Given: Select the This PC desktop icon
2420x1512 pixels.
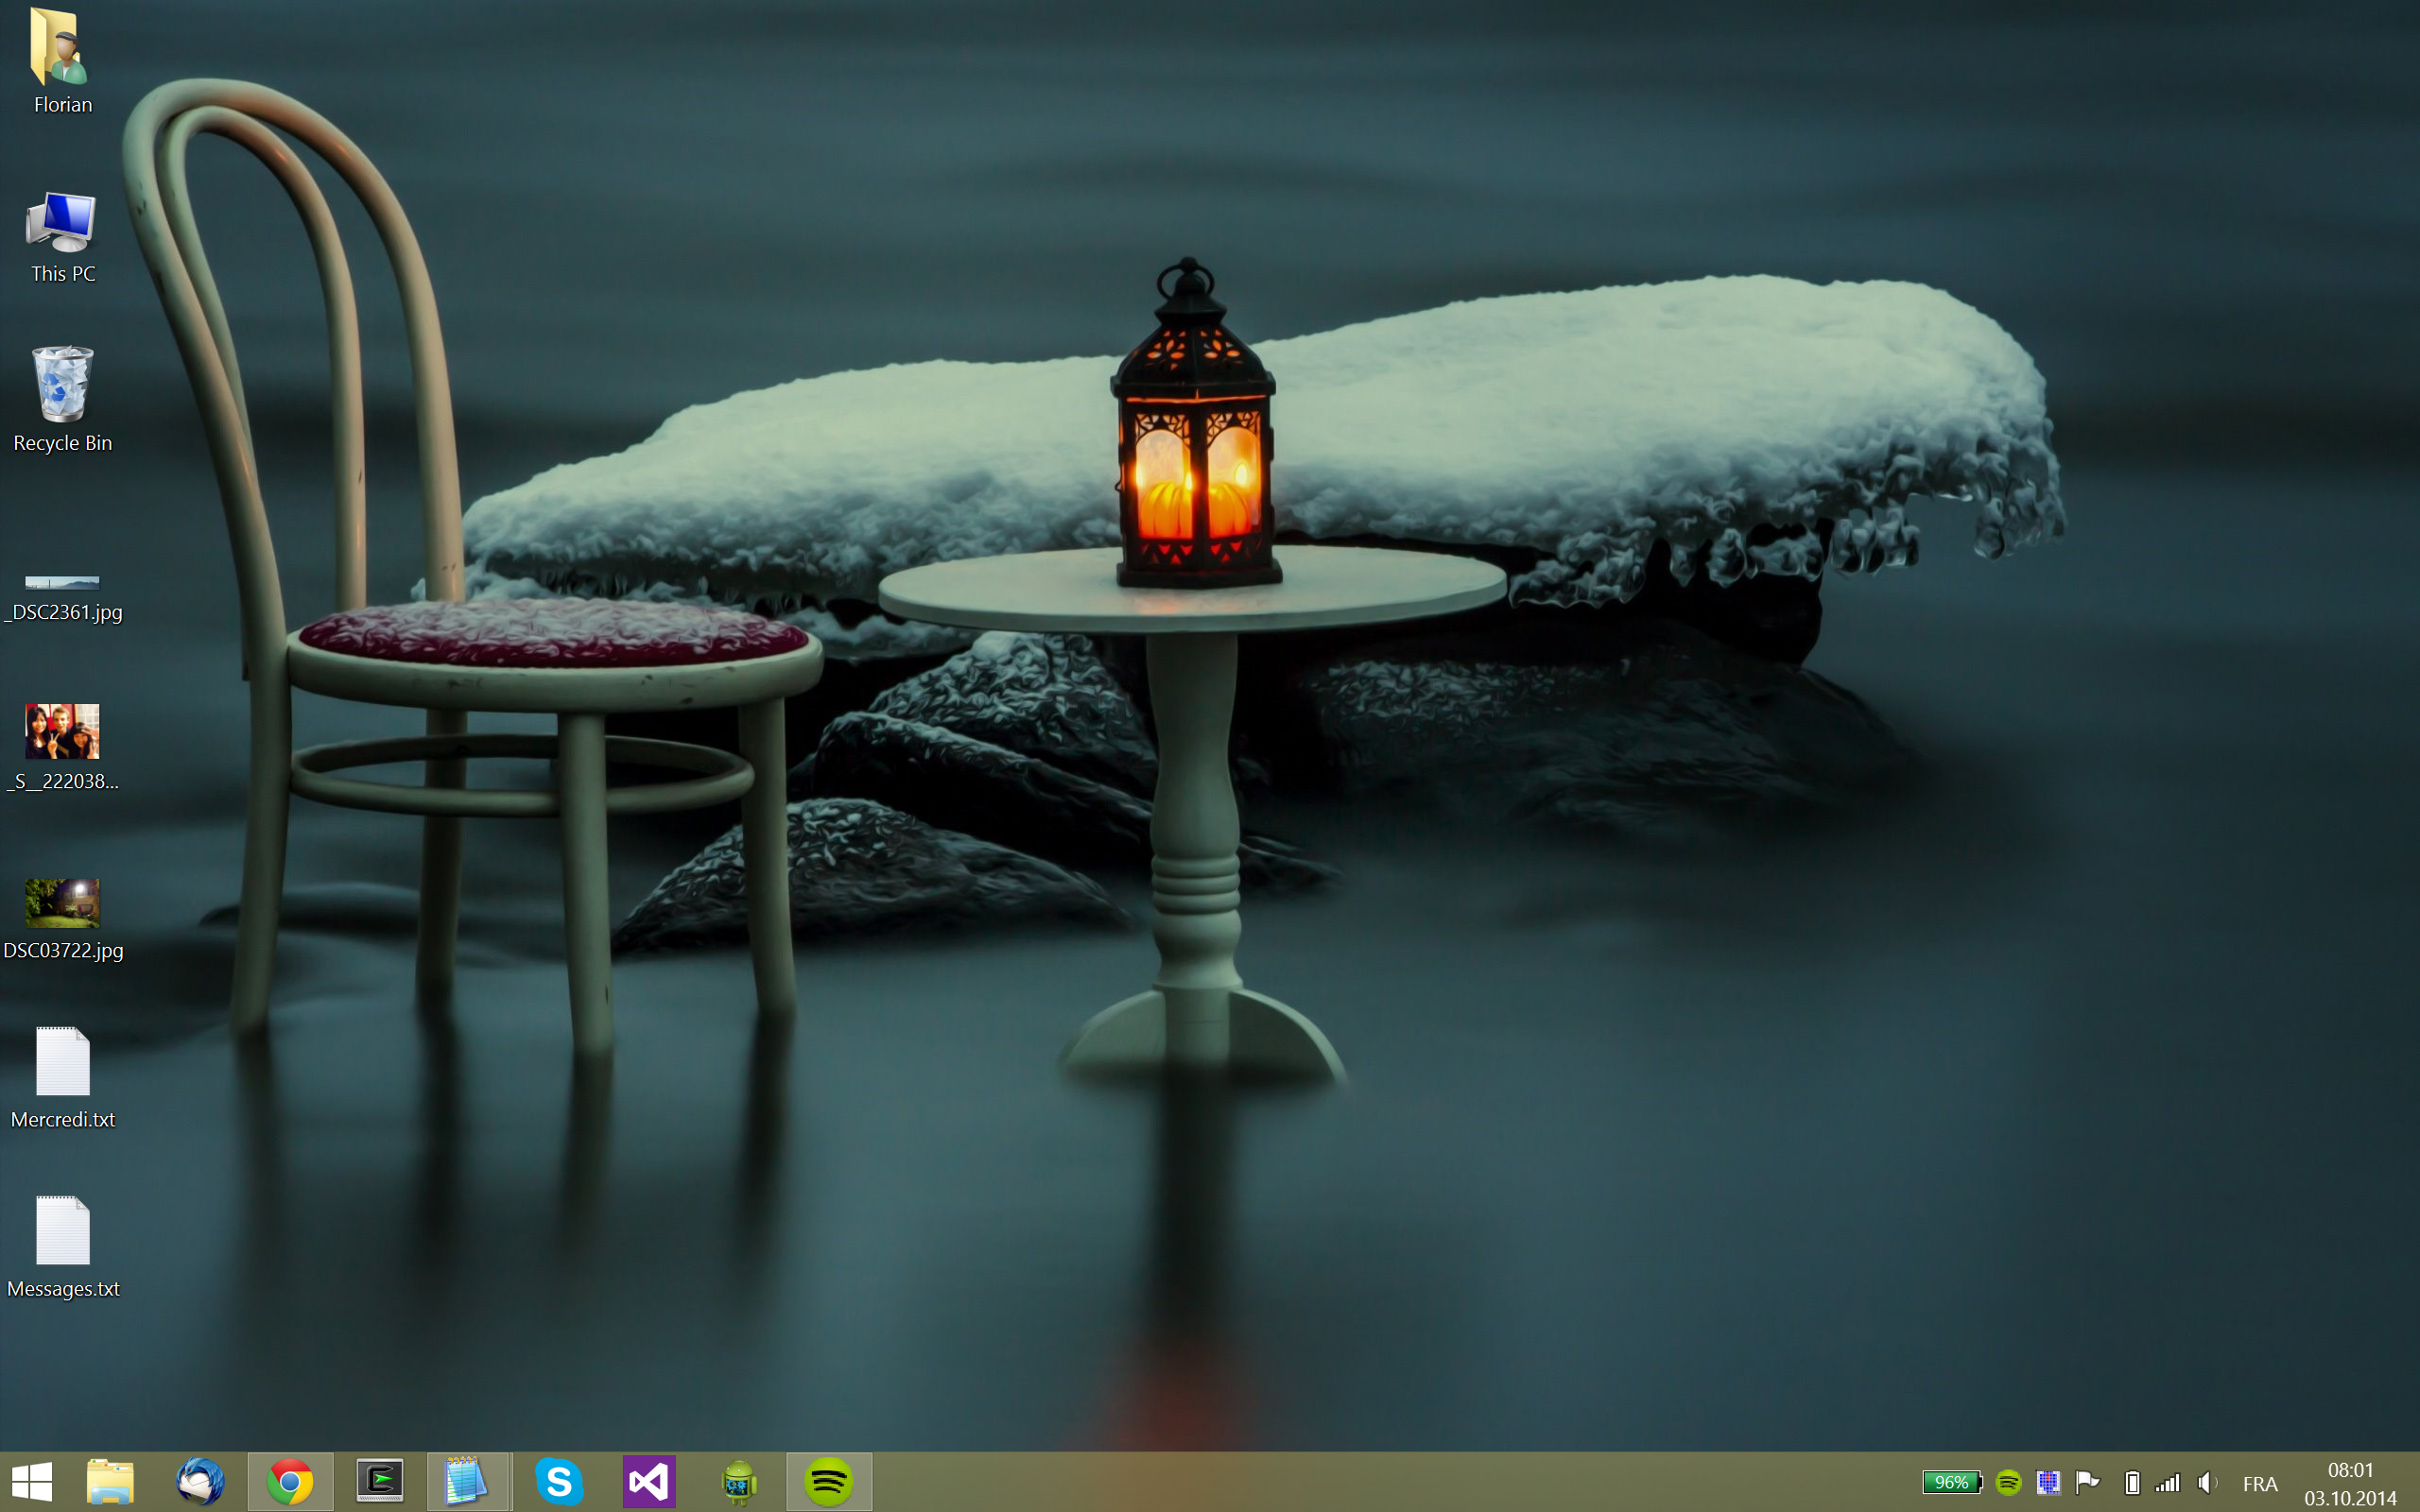Looking at the screenshot, I should (x=62, y=235).
